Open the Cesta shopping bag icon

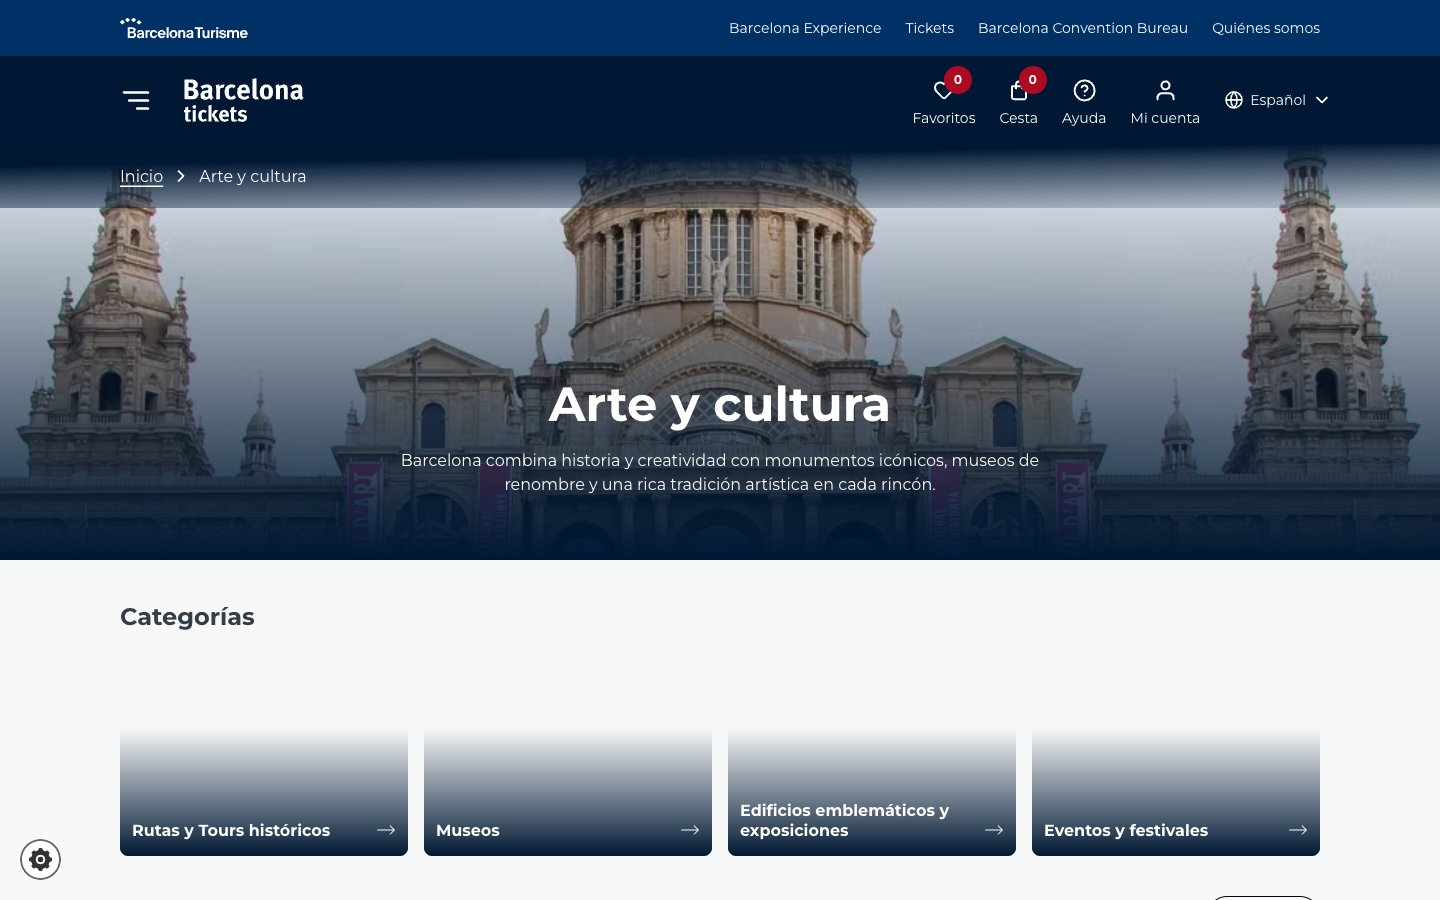tap(1017, 92)
